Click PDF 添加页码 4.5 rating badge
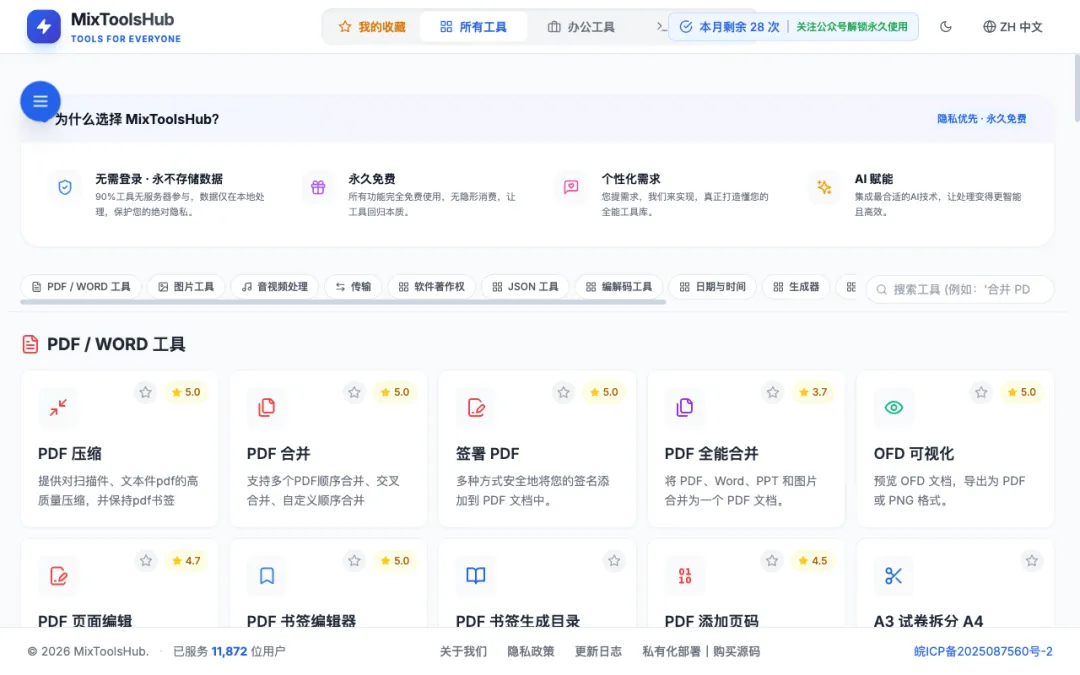 click(x=813, y=560)
